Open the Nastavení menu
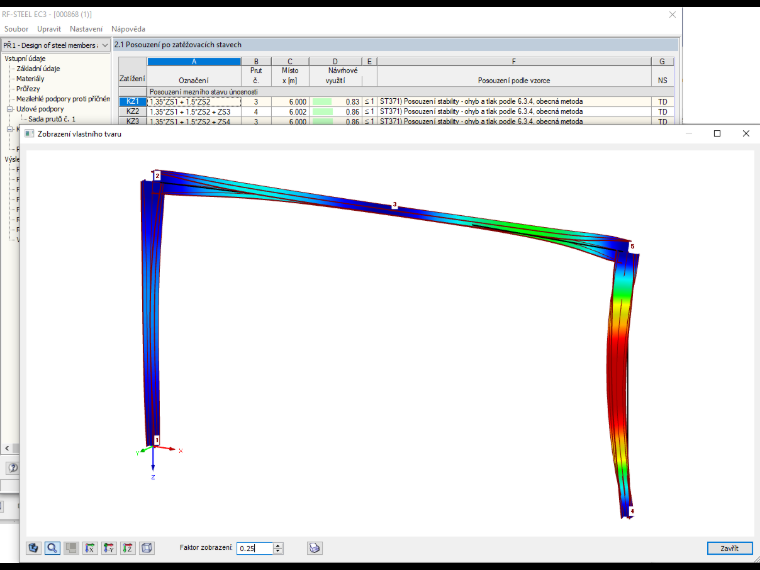The width and height of the screenshot is (760, 570). pyautogui.click(x=86, y=29)
